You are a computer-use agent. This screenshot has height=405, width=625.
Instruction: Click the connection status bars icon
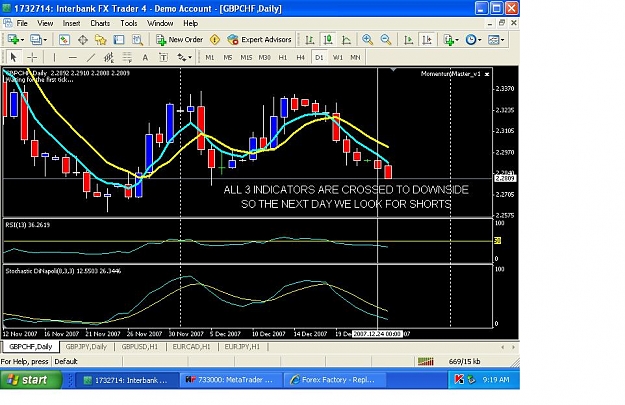coord(426,362)
